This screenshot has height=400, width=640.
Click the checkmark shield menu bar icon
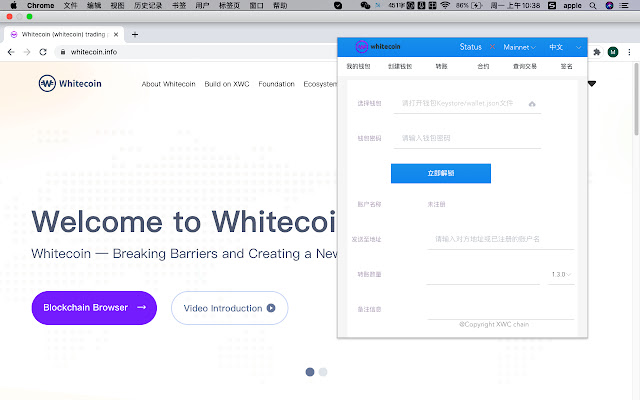(x=338, y=5)
